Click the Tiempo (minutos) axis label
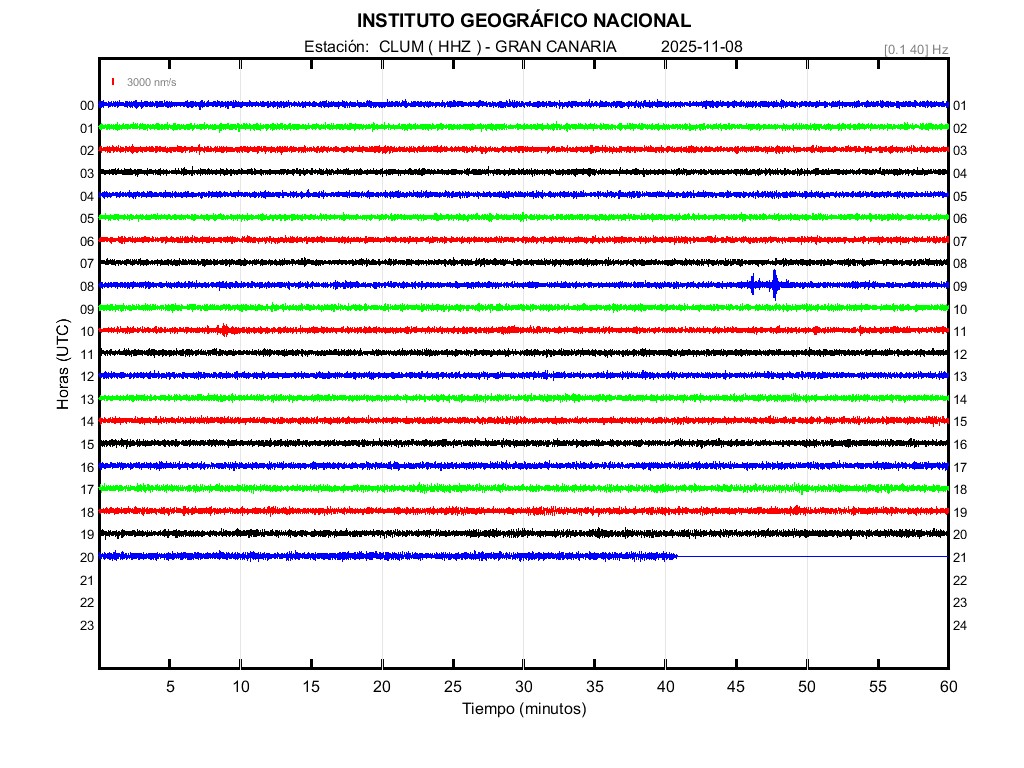The image size is (1024, 768). pos(523,709)
